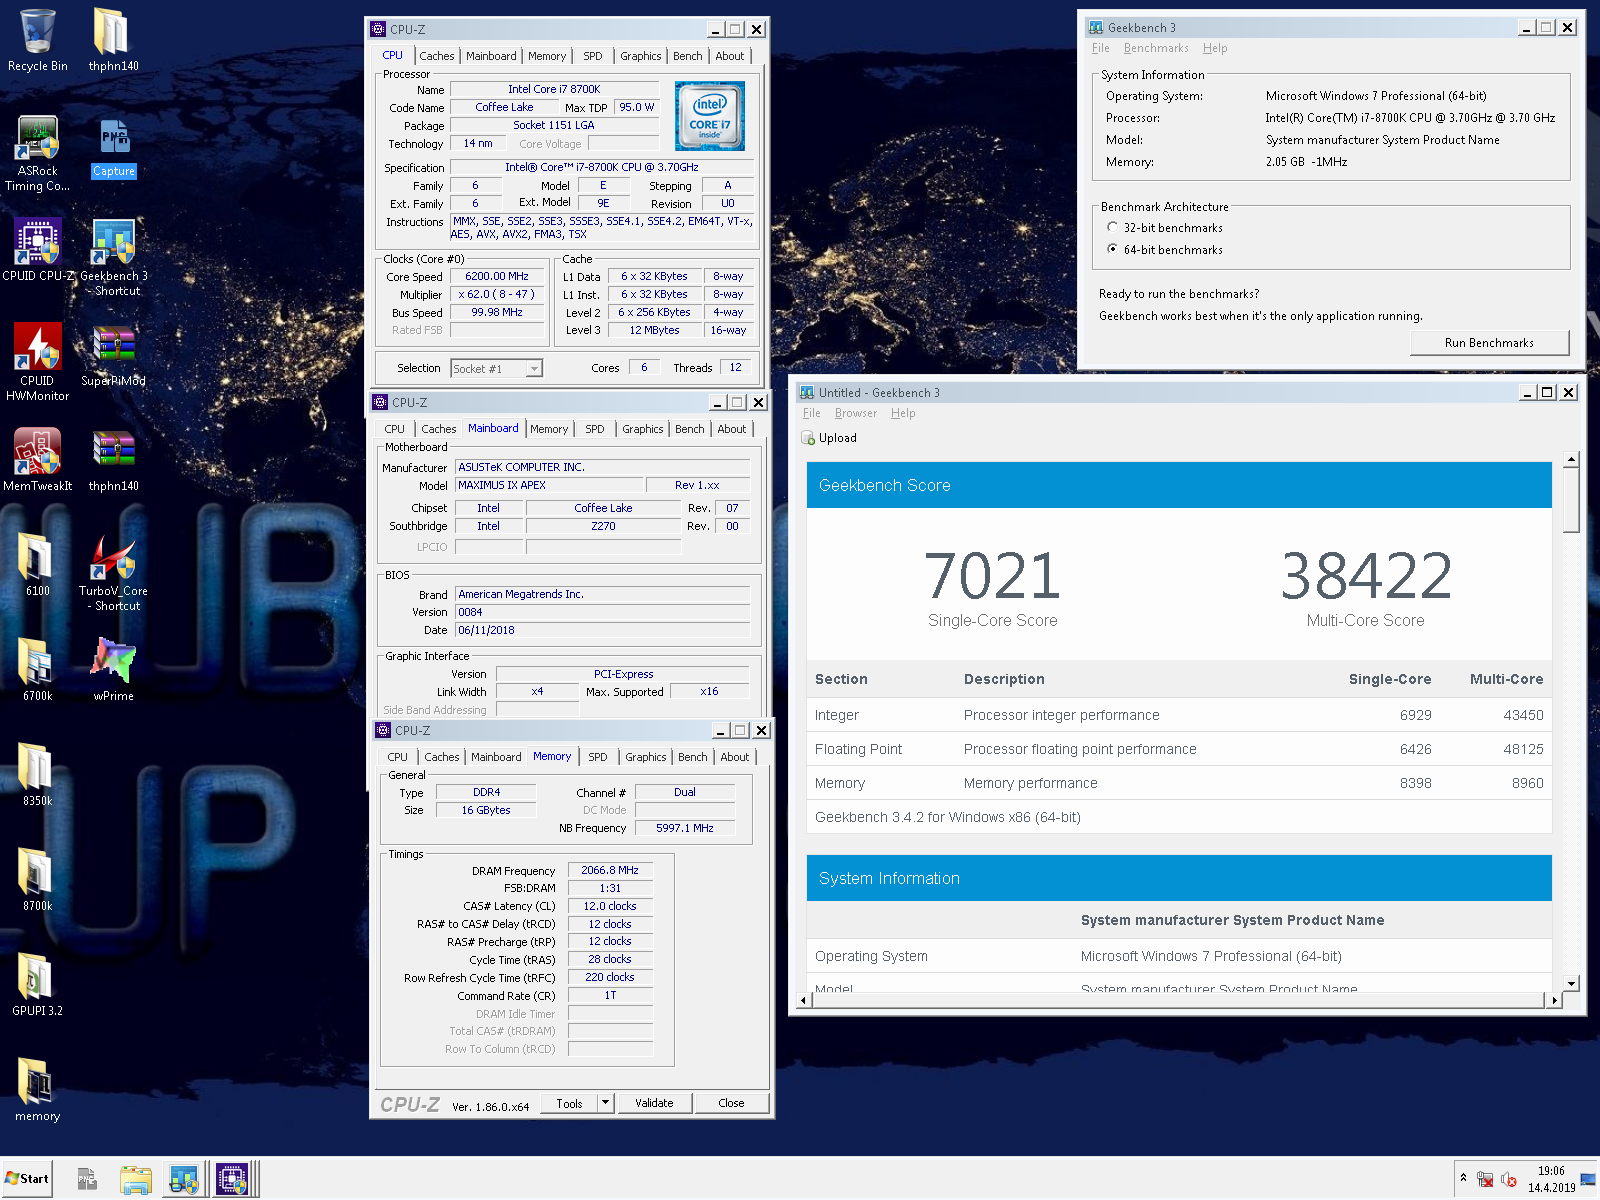Open Graphics tab in top CPU-Z window
This screenshot has height=1200, width=1600.
(641, 56)
